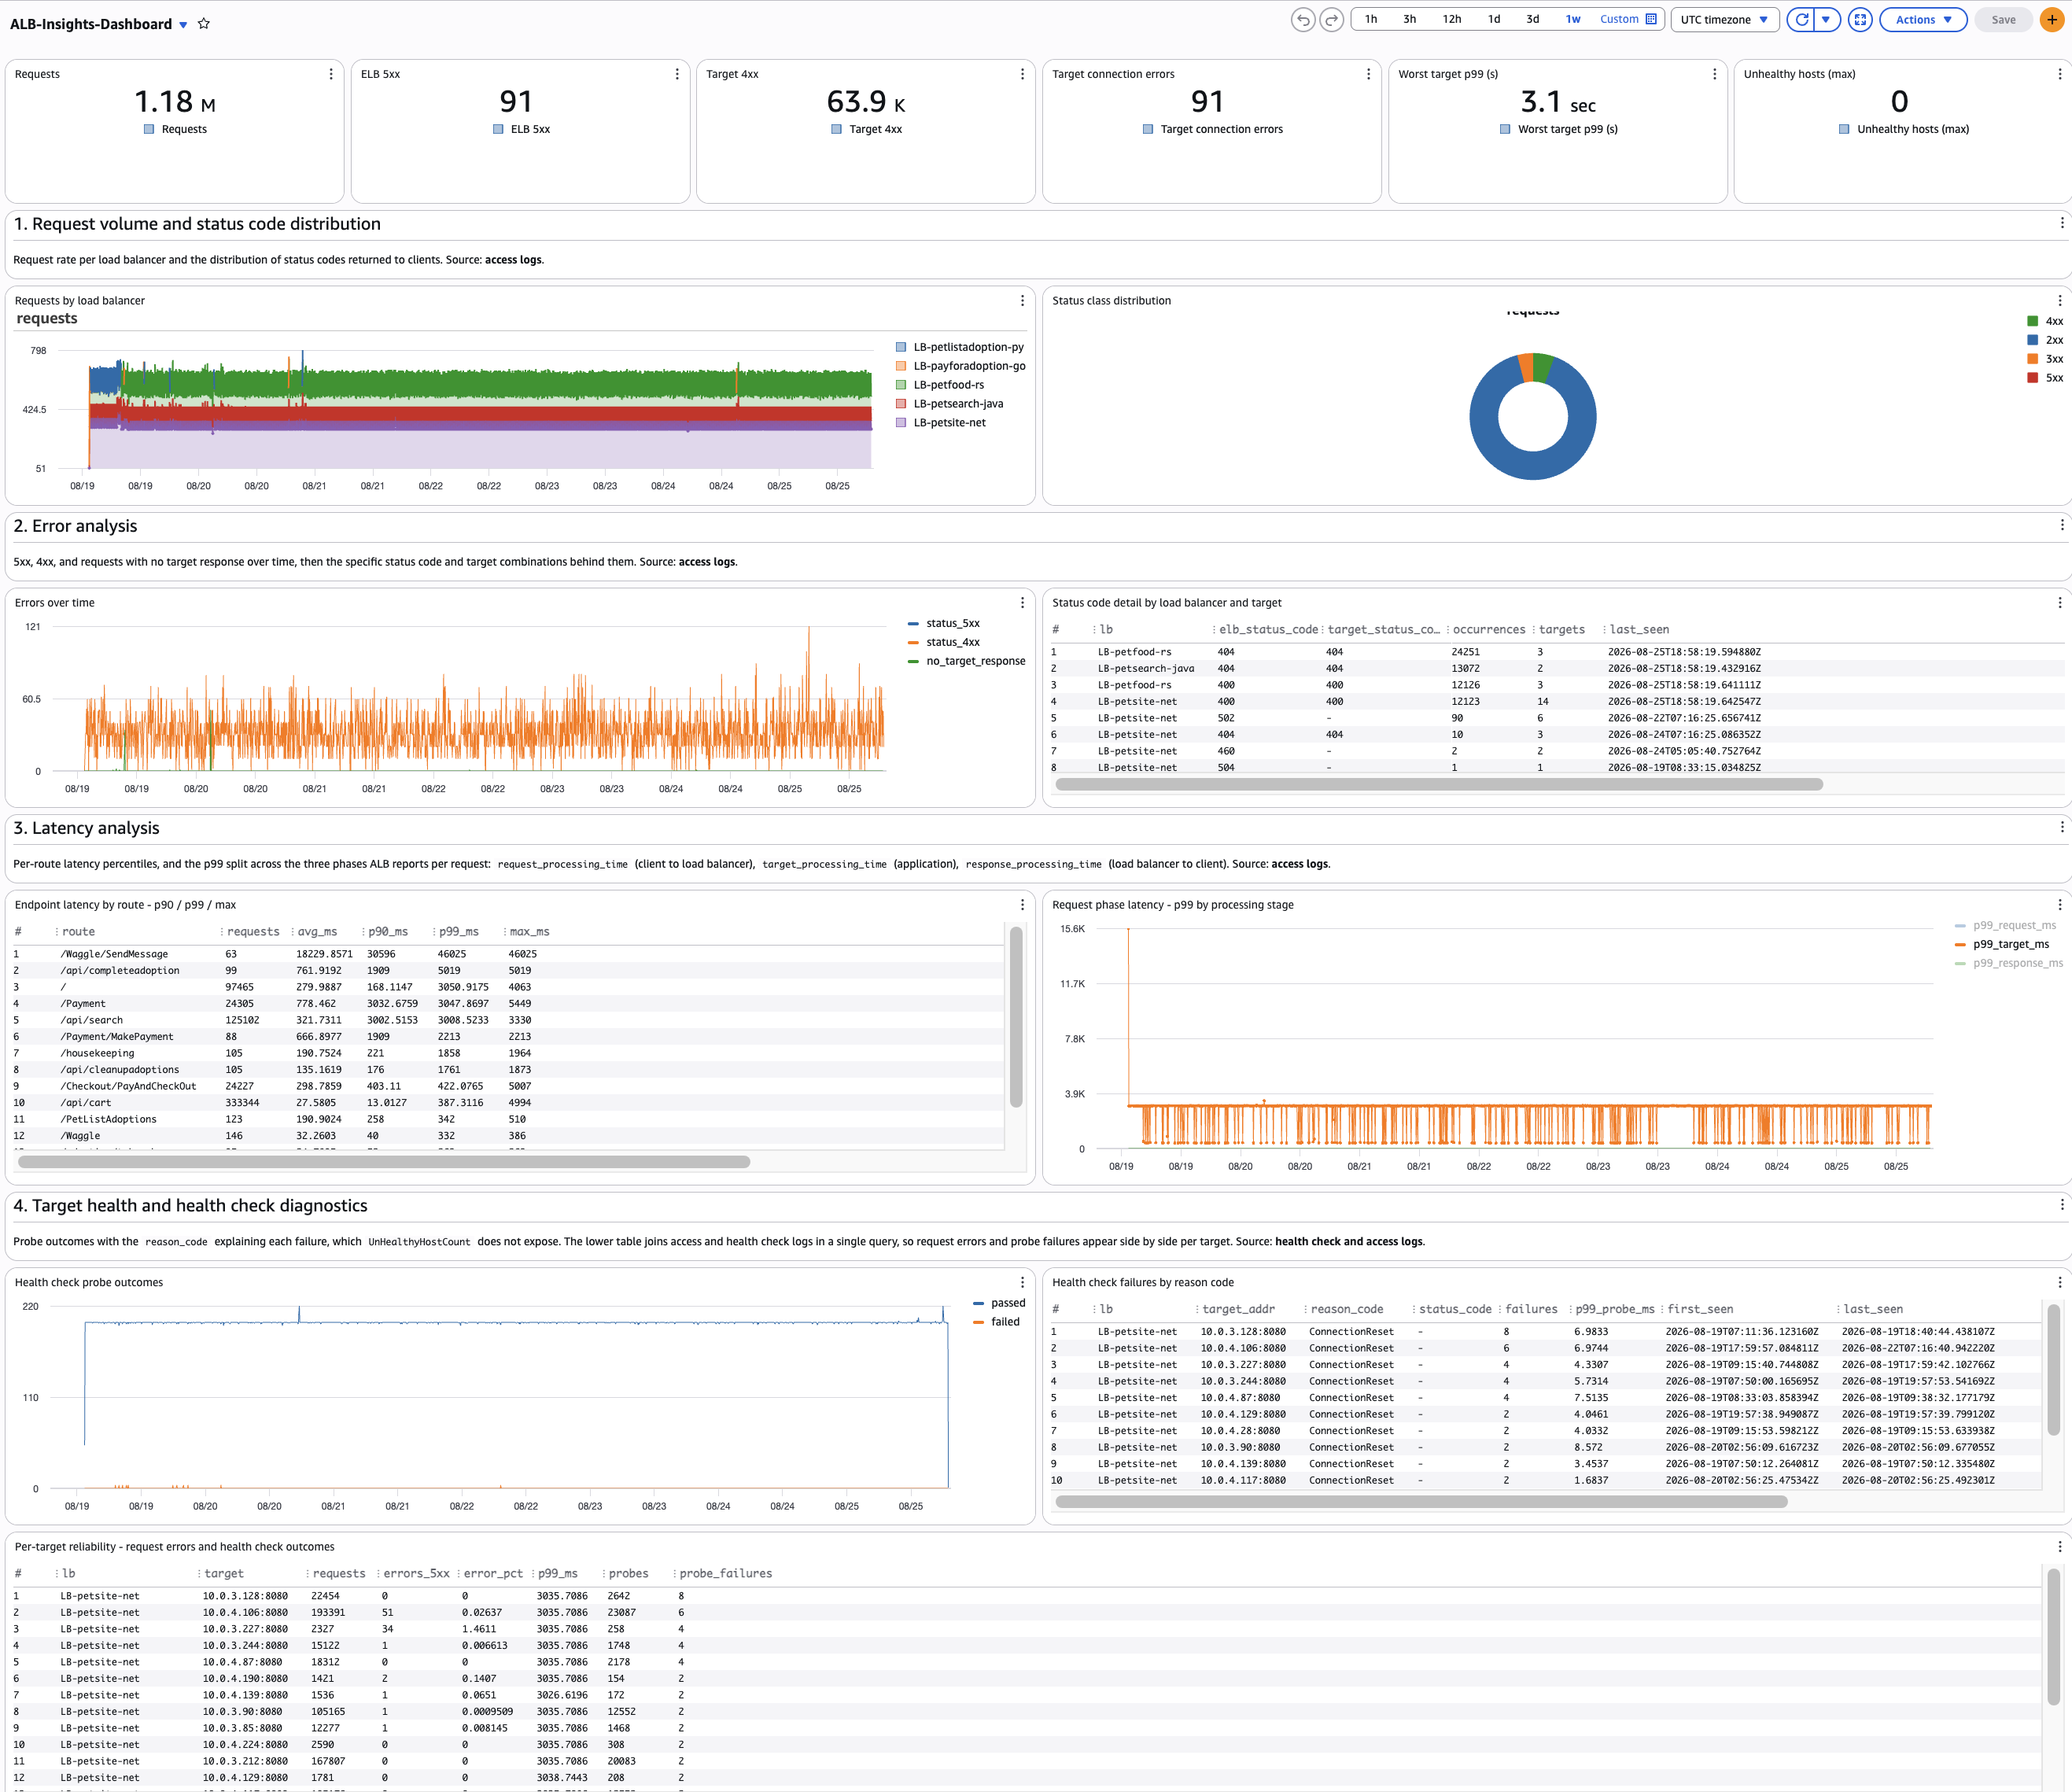2072x1792 pixels.
Task: Toggle failed series in probe outcomes legend
Action: pyautogui.click(x=996, y=1322)
